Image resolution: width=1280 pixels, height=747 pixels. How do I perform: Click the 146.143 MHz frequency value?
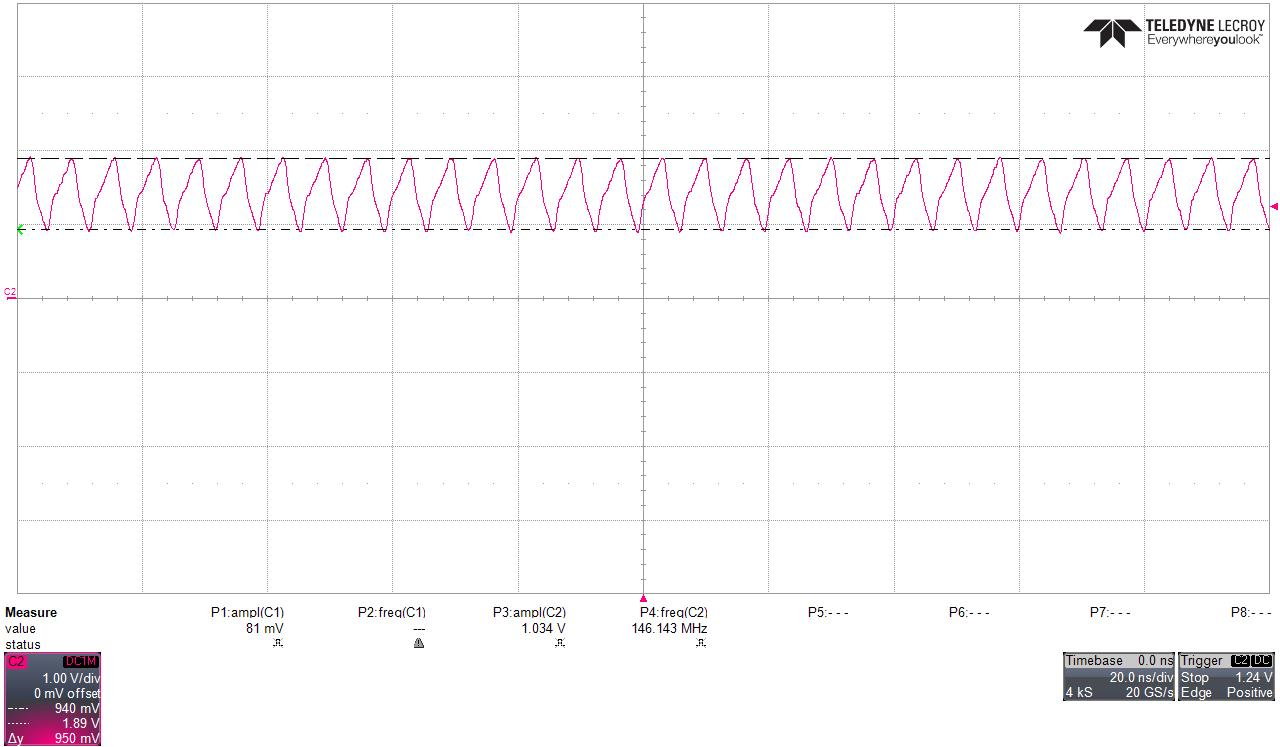[669, 628]
